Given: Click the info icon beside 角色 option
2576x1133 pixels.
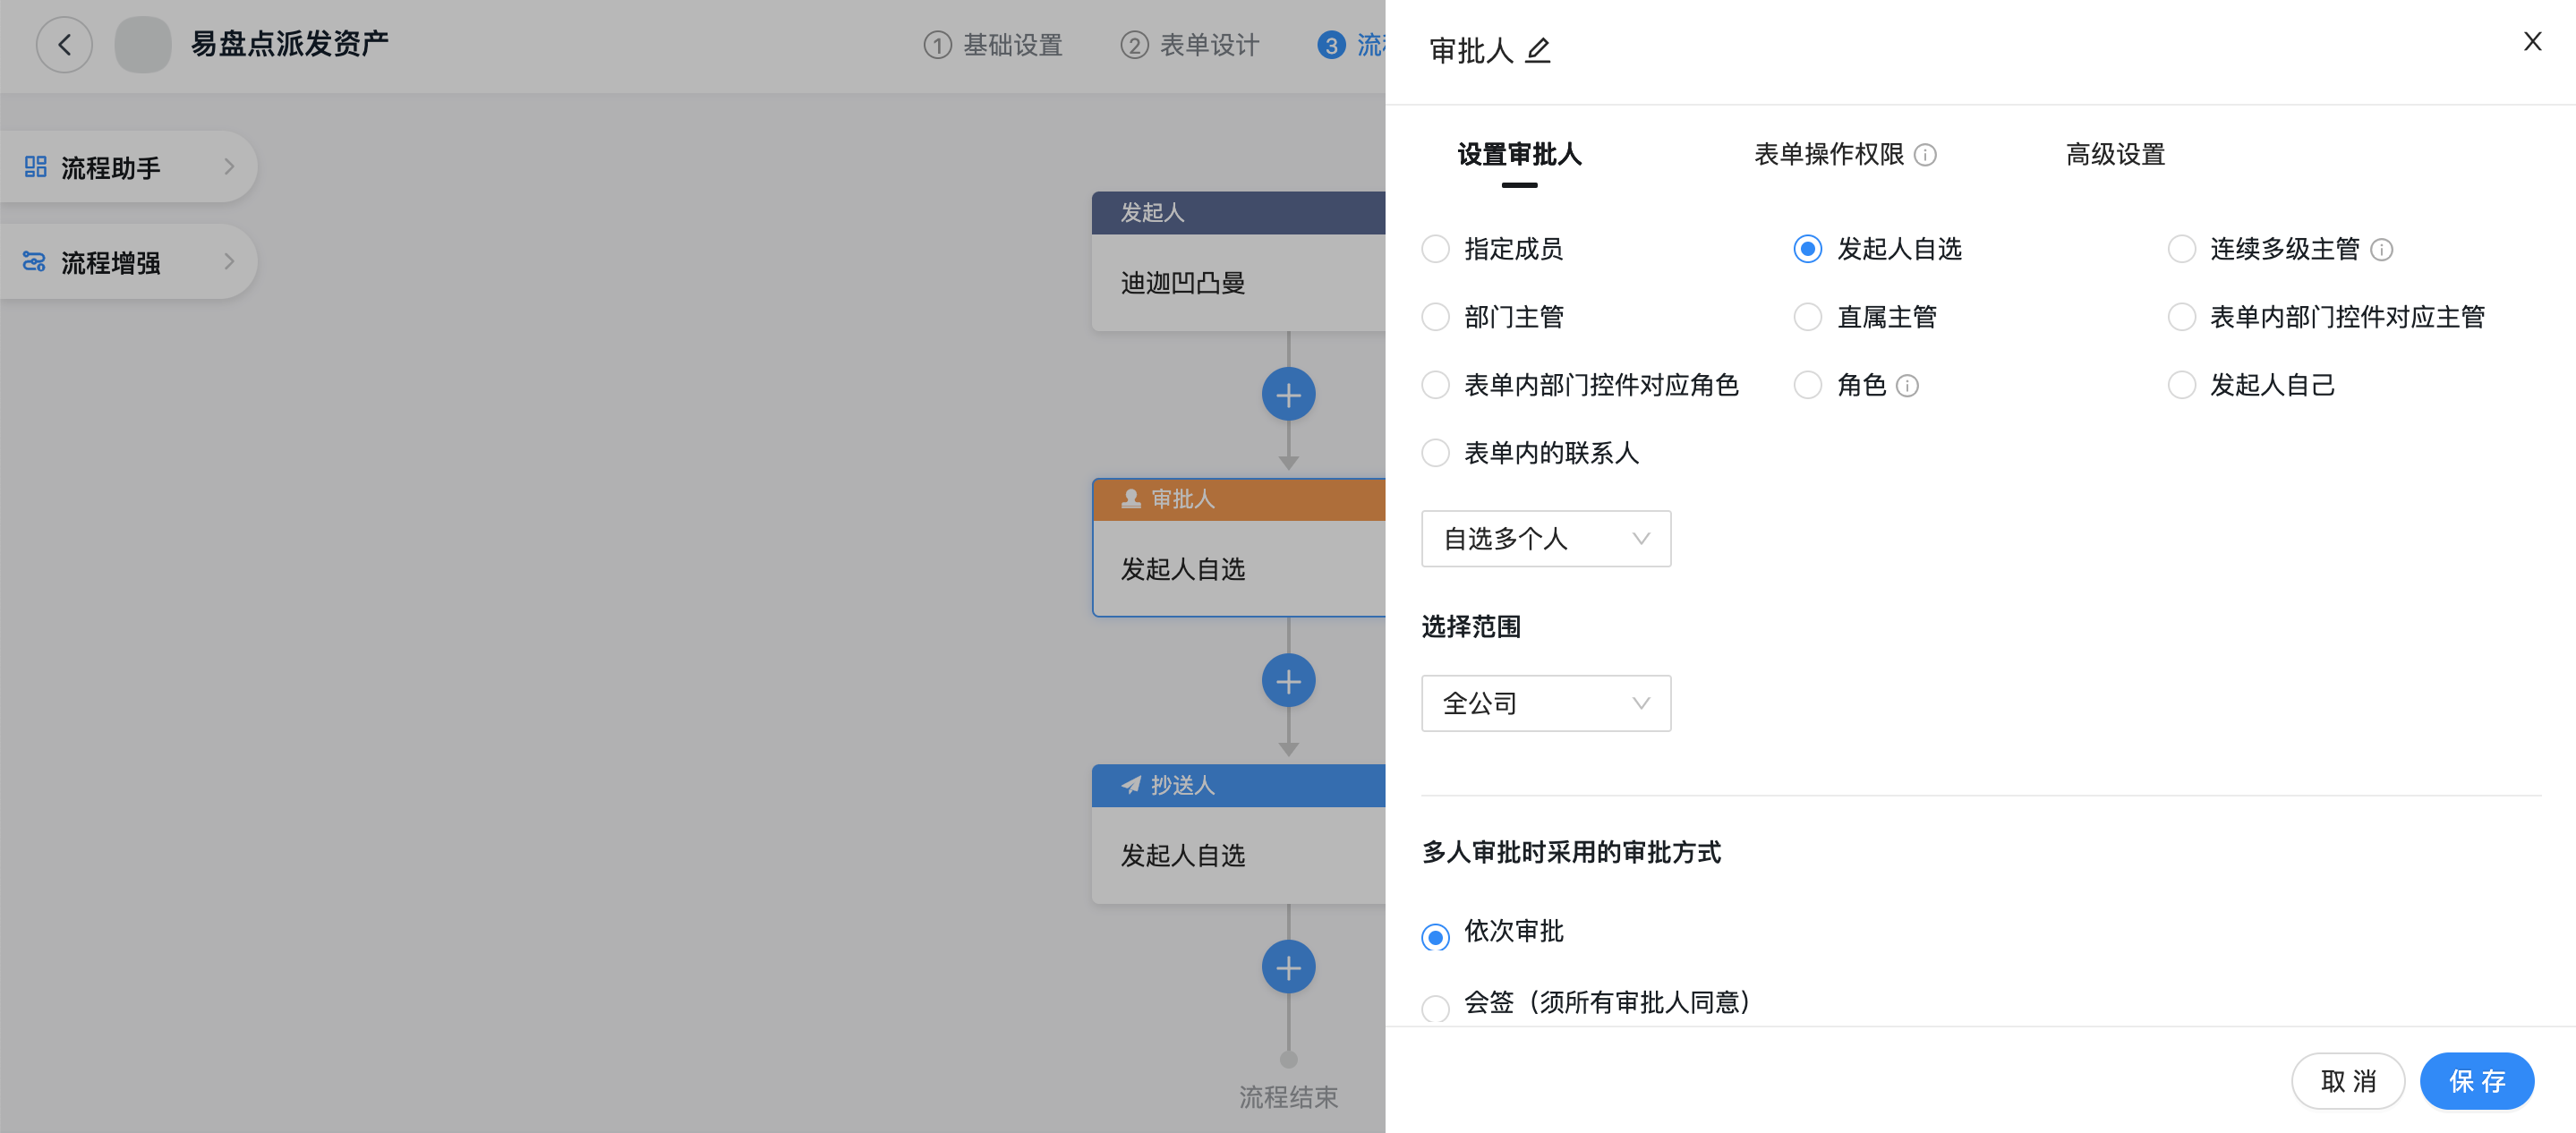Looking at the screenshot, I should 1907,386.
